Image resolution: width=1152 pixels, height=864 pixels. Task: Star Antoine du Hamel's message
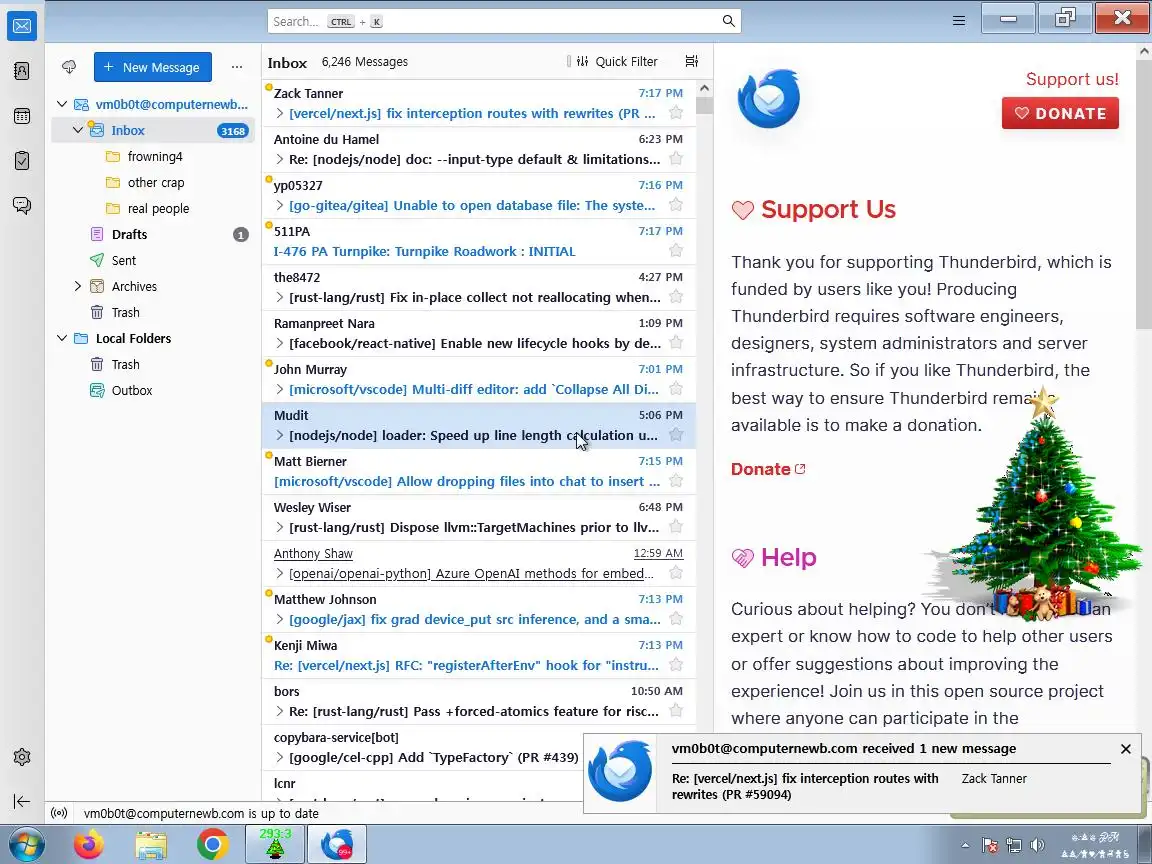[x=676, y=159]
